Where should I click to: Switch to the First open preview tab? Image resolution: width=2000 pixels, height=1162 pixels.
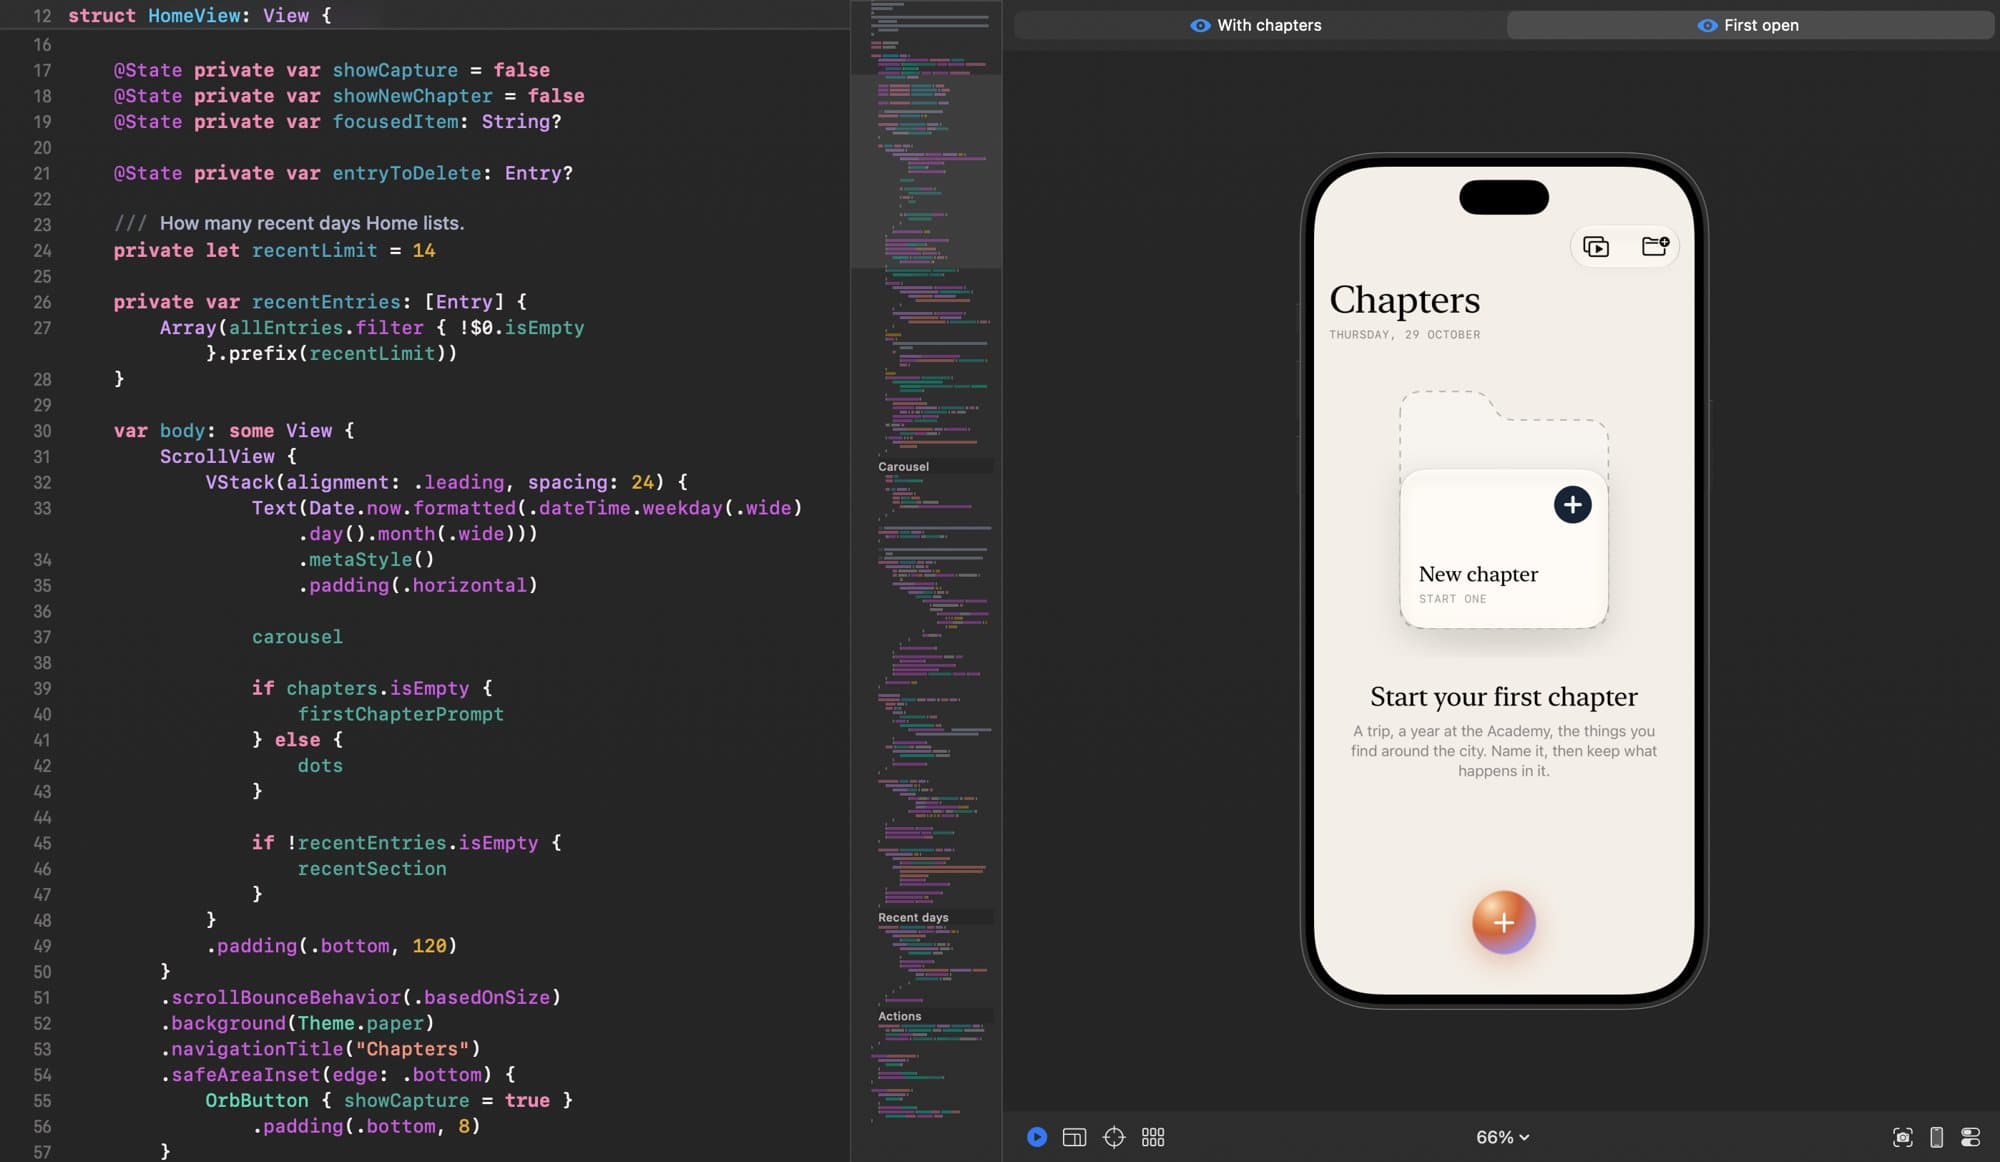point(1748,25)
